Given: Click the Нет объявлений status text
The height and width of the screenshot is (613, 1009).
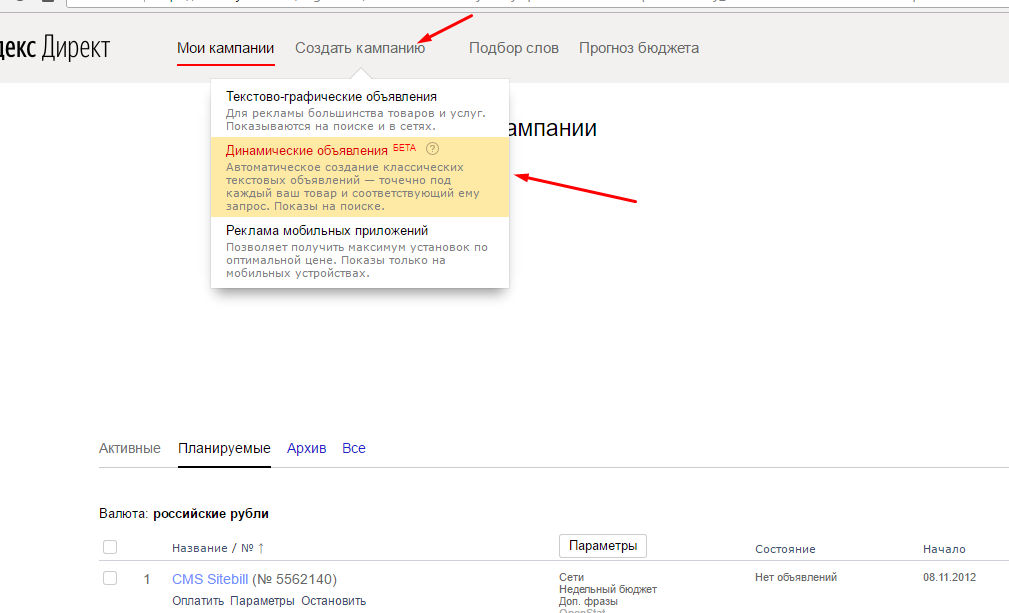Looking at the screenshot, I should pyautogui.click(x=796, y=577).
